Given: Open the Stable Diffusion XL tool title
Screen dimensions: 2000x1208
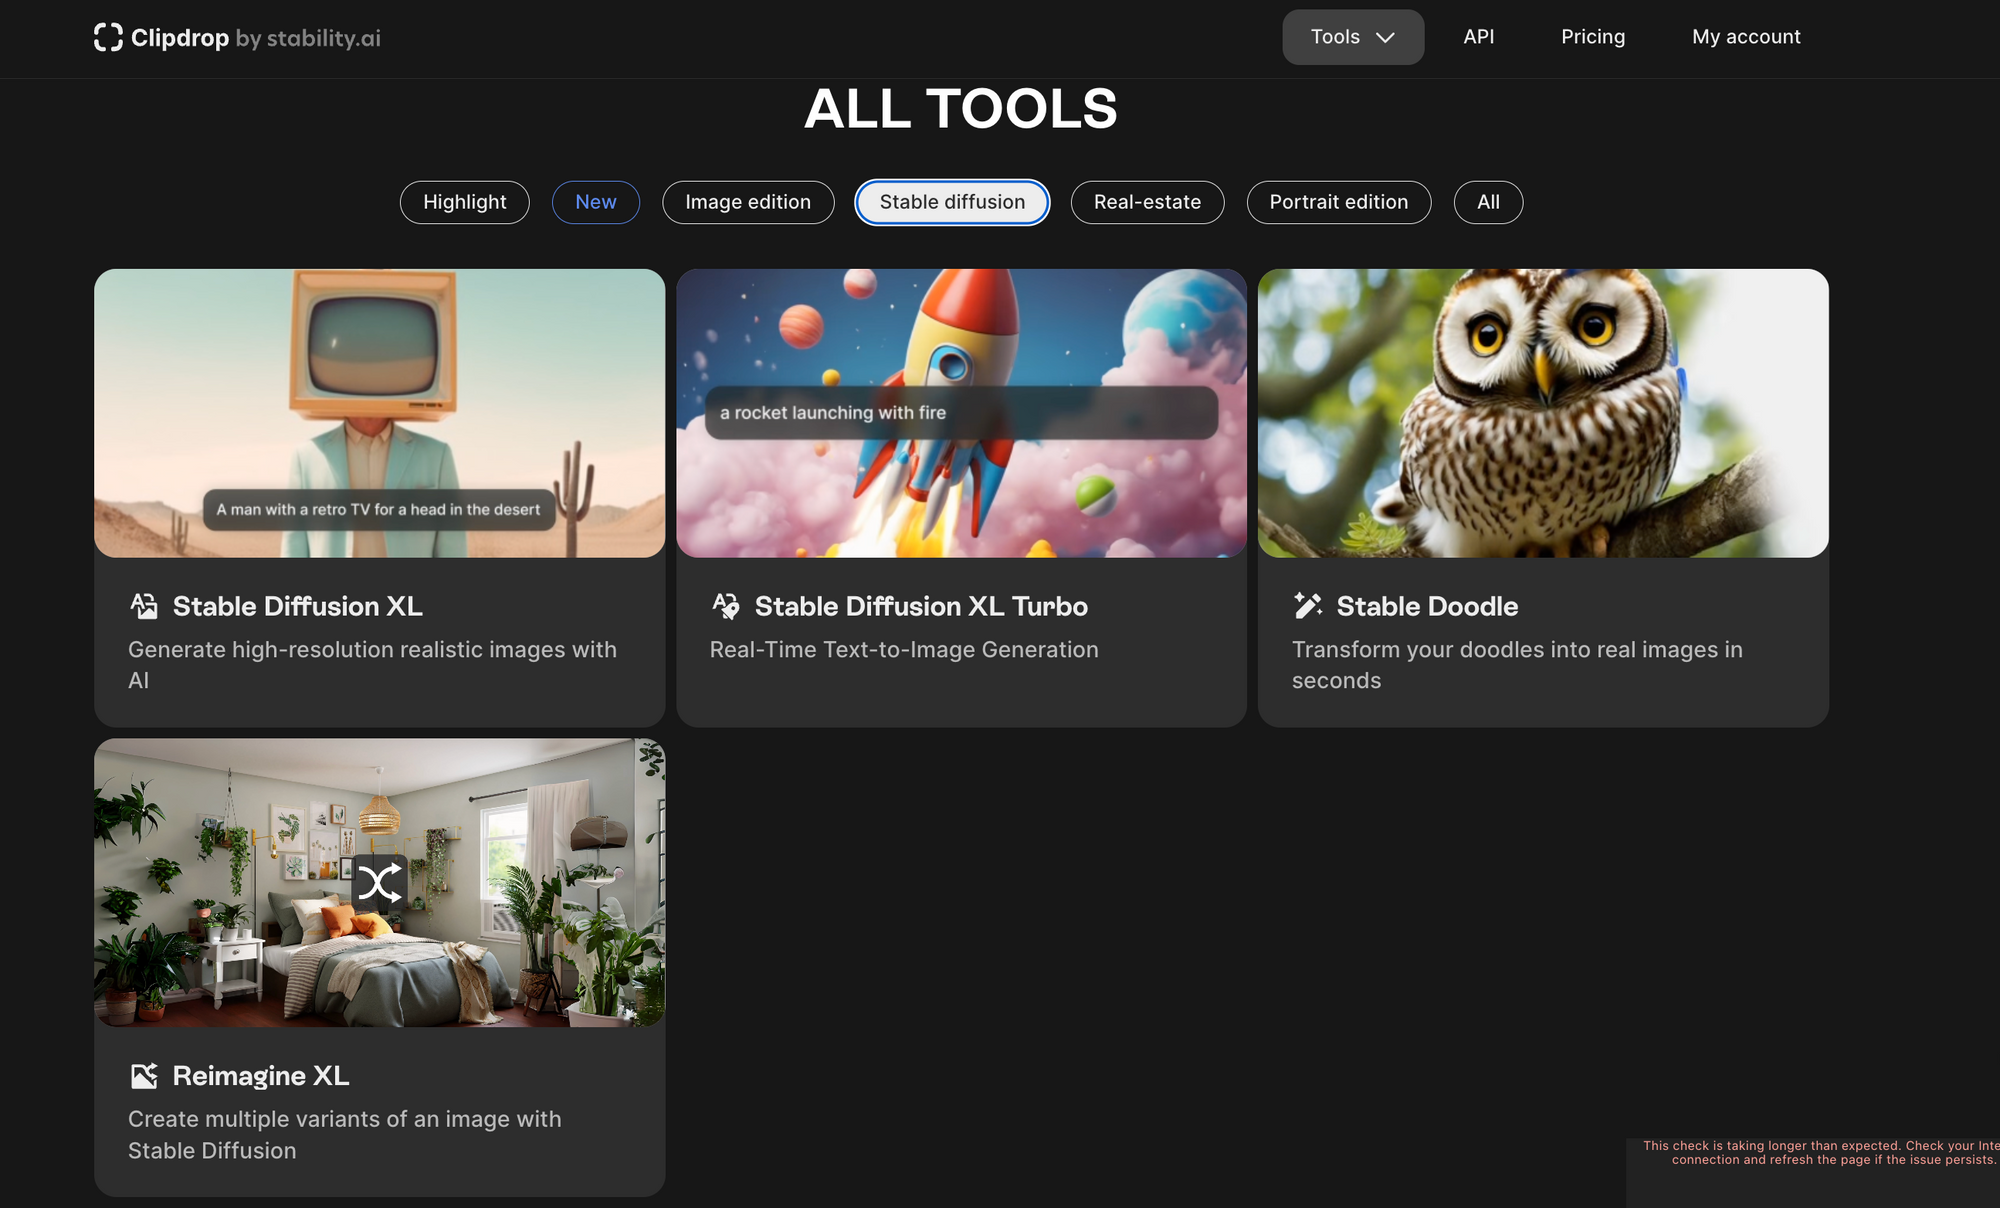Looking at the screenshot, I should [298, 606].
